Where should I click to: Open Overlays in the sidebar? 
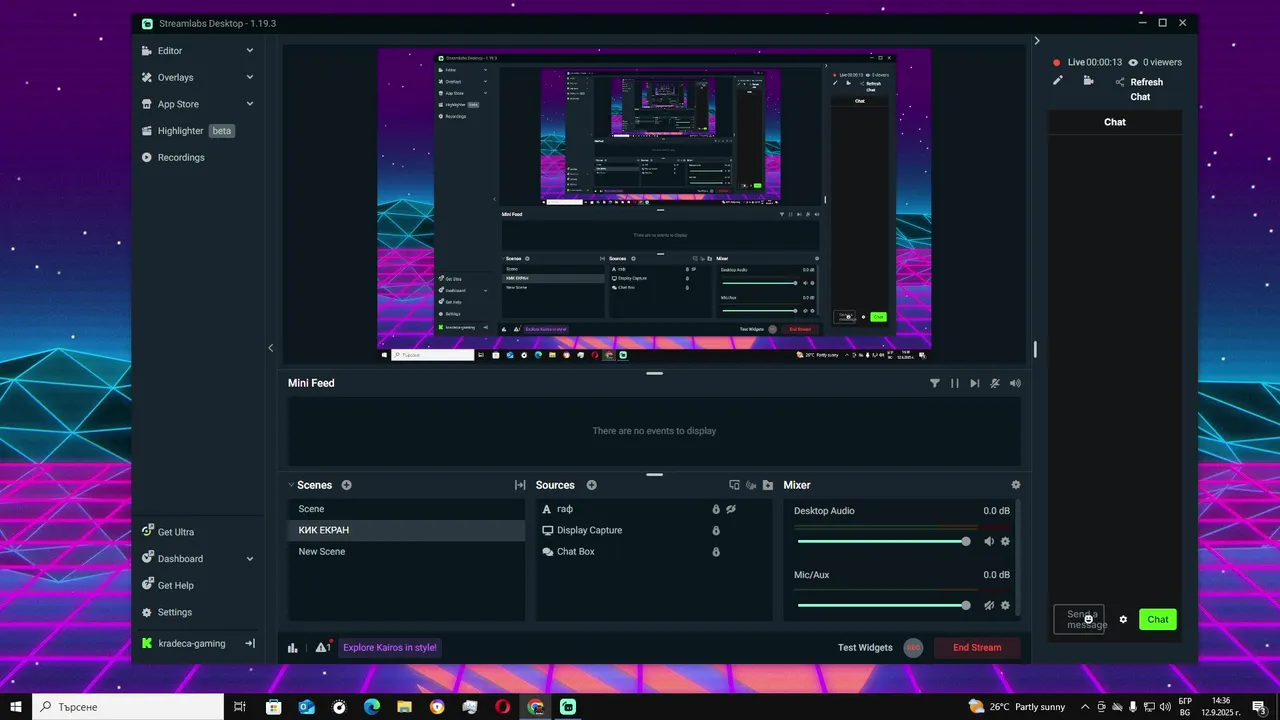coord(175,77)
